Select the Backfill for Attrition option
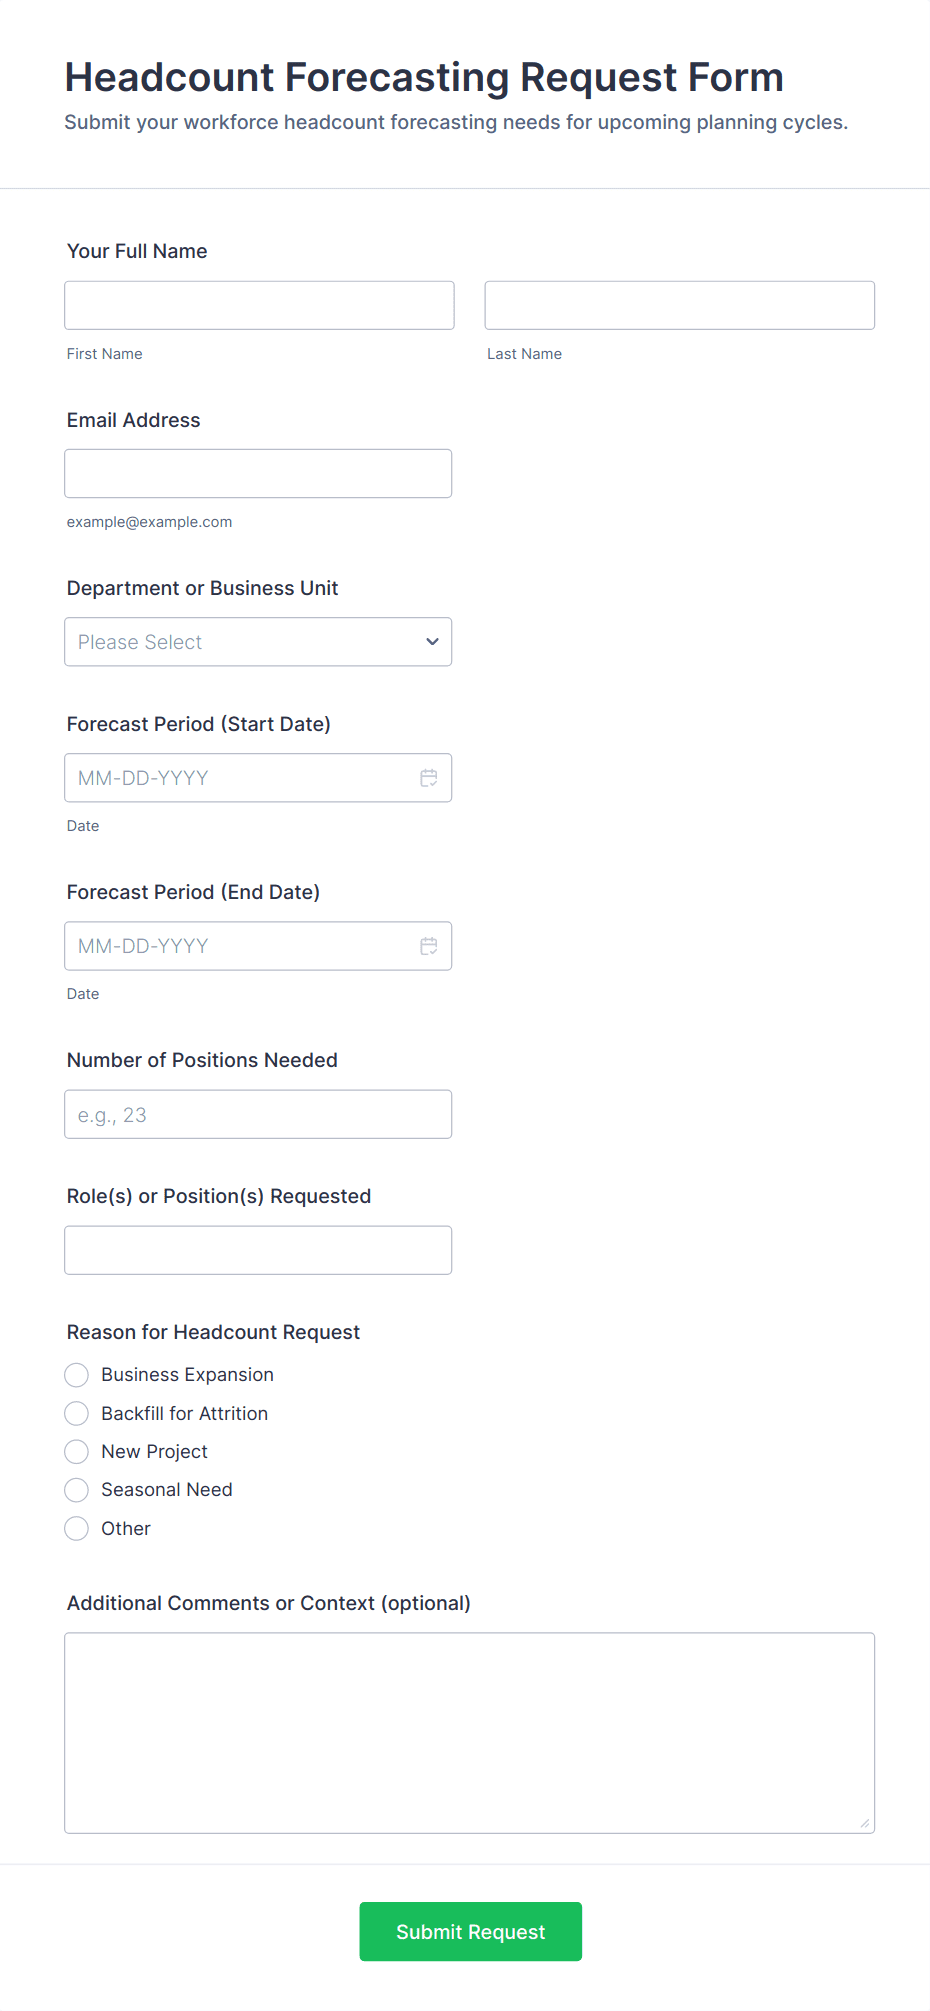This screenshot has height=2011, width=930. click(x=77, y=1413)
